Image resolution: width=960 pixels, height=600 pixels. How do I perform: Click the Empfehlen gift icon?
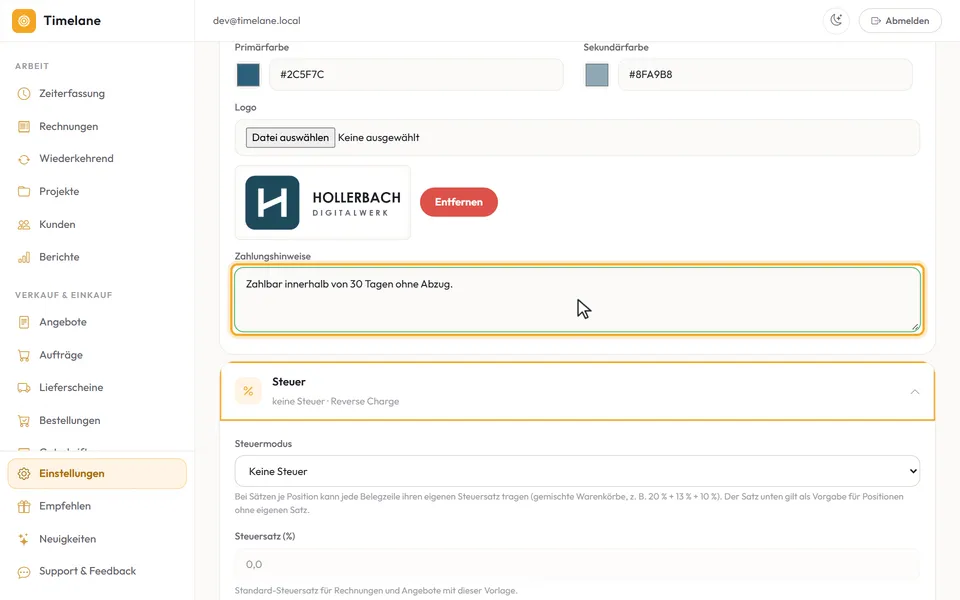[24, 506]
